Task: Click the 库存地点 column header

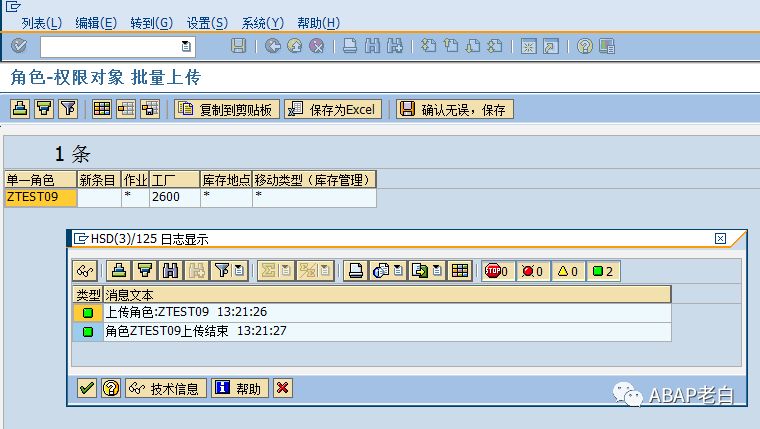Action: pyautogui.click(x=226, y=180)
